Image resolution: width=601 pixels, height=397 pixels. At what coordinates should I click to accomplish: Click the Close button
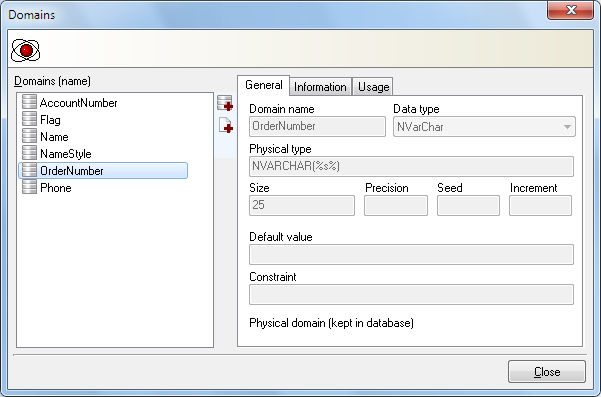click(547, 371)
